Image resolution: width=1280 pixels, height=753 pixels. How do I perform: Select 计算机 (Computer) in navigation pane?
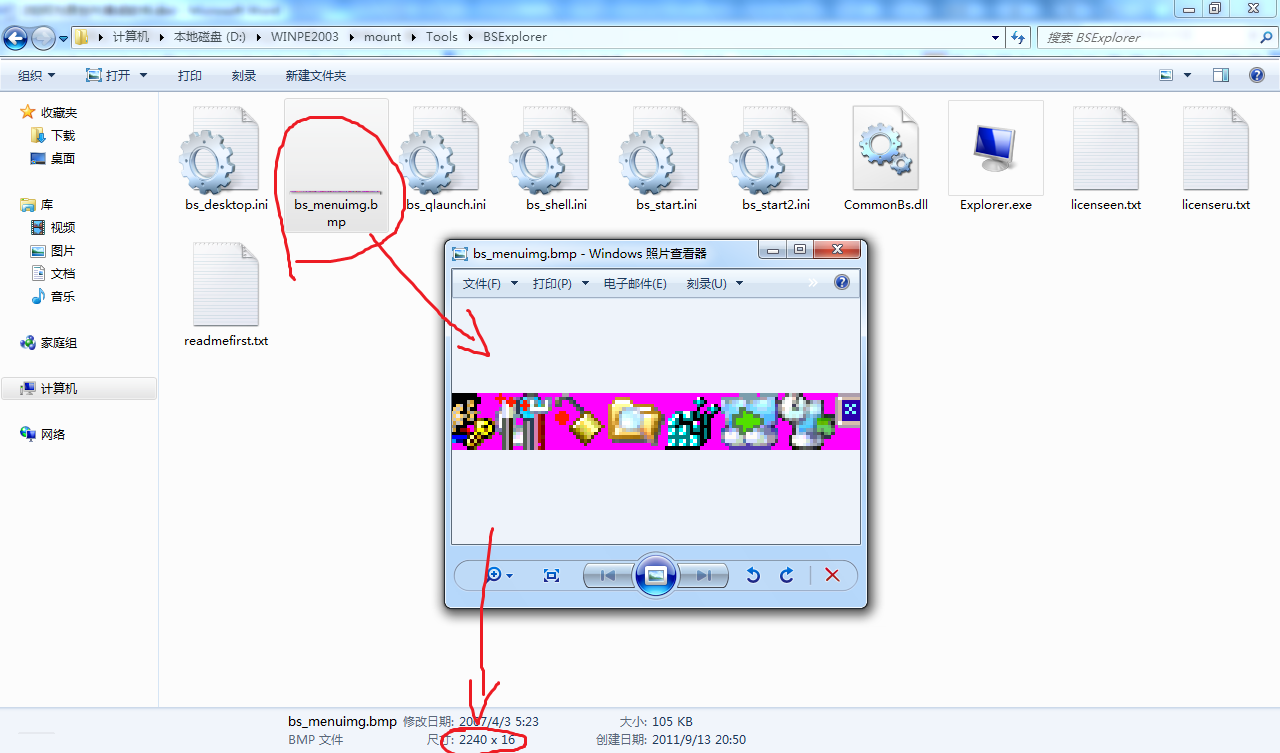[79, 388]
